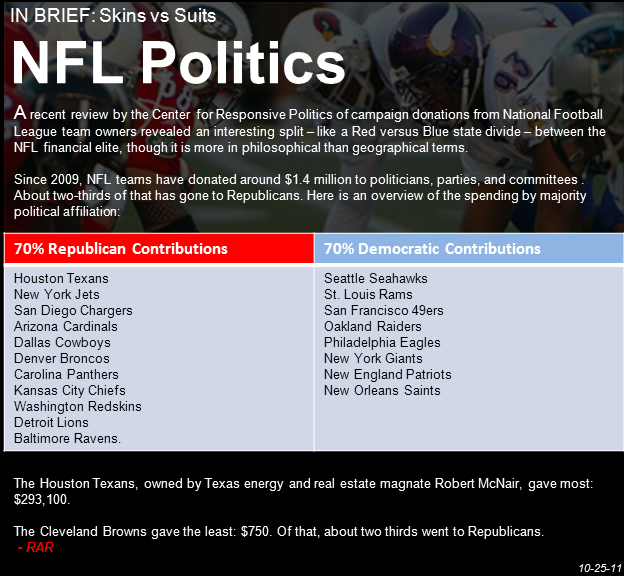Screen dimensions: 624x576
Task: Click the red '- RAR' byline
Action: click(36, 547)
